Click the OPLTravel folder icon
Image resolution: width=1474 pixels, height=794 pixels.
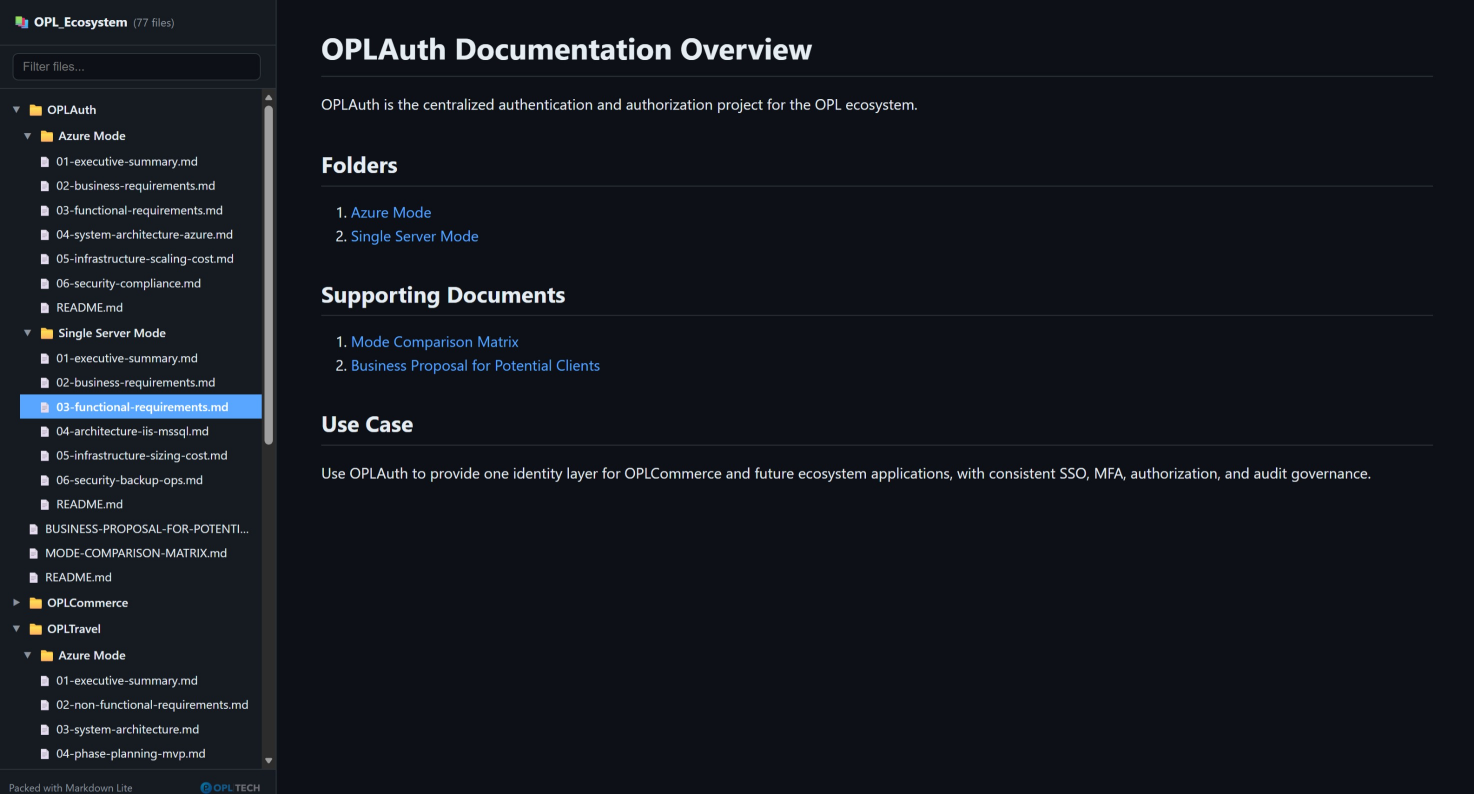[x=36, y=629]
